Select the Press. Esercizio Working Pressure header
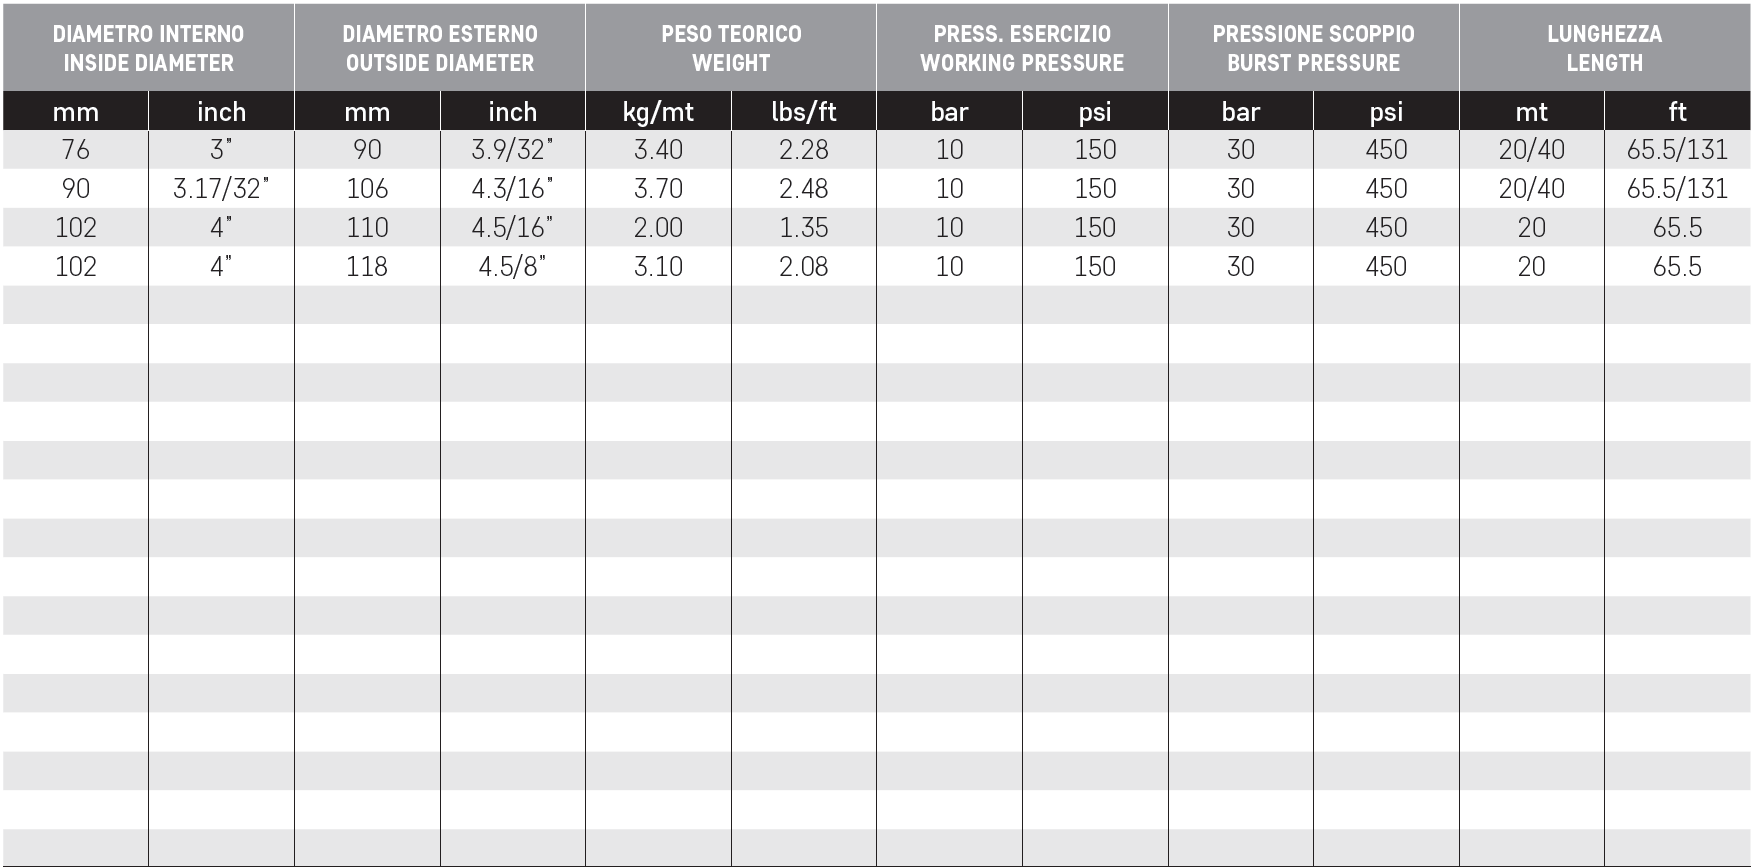 coord(1022,48)
